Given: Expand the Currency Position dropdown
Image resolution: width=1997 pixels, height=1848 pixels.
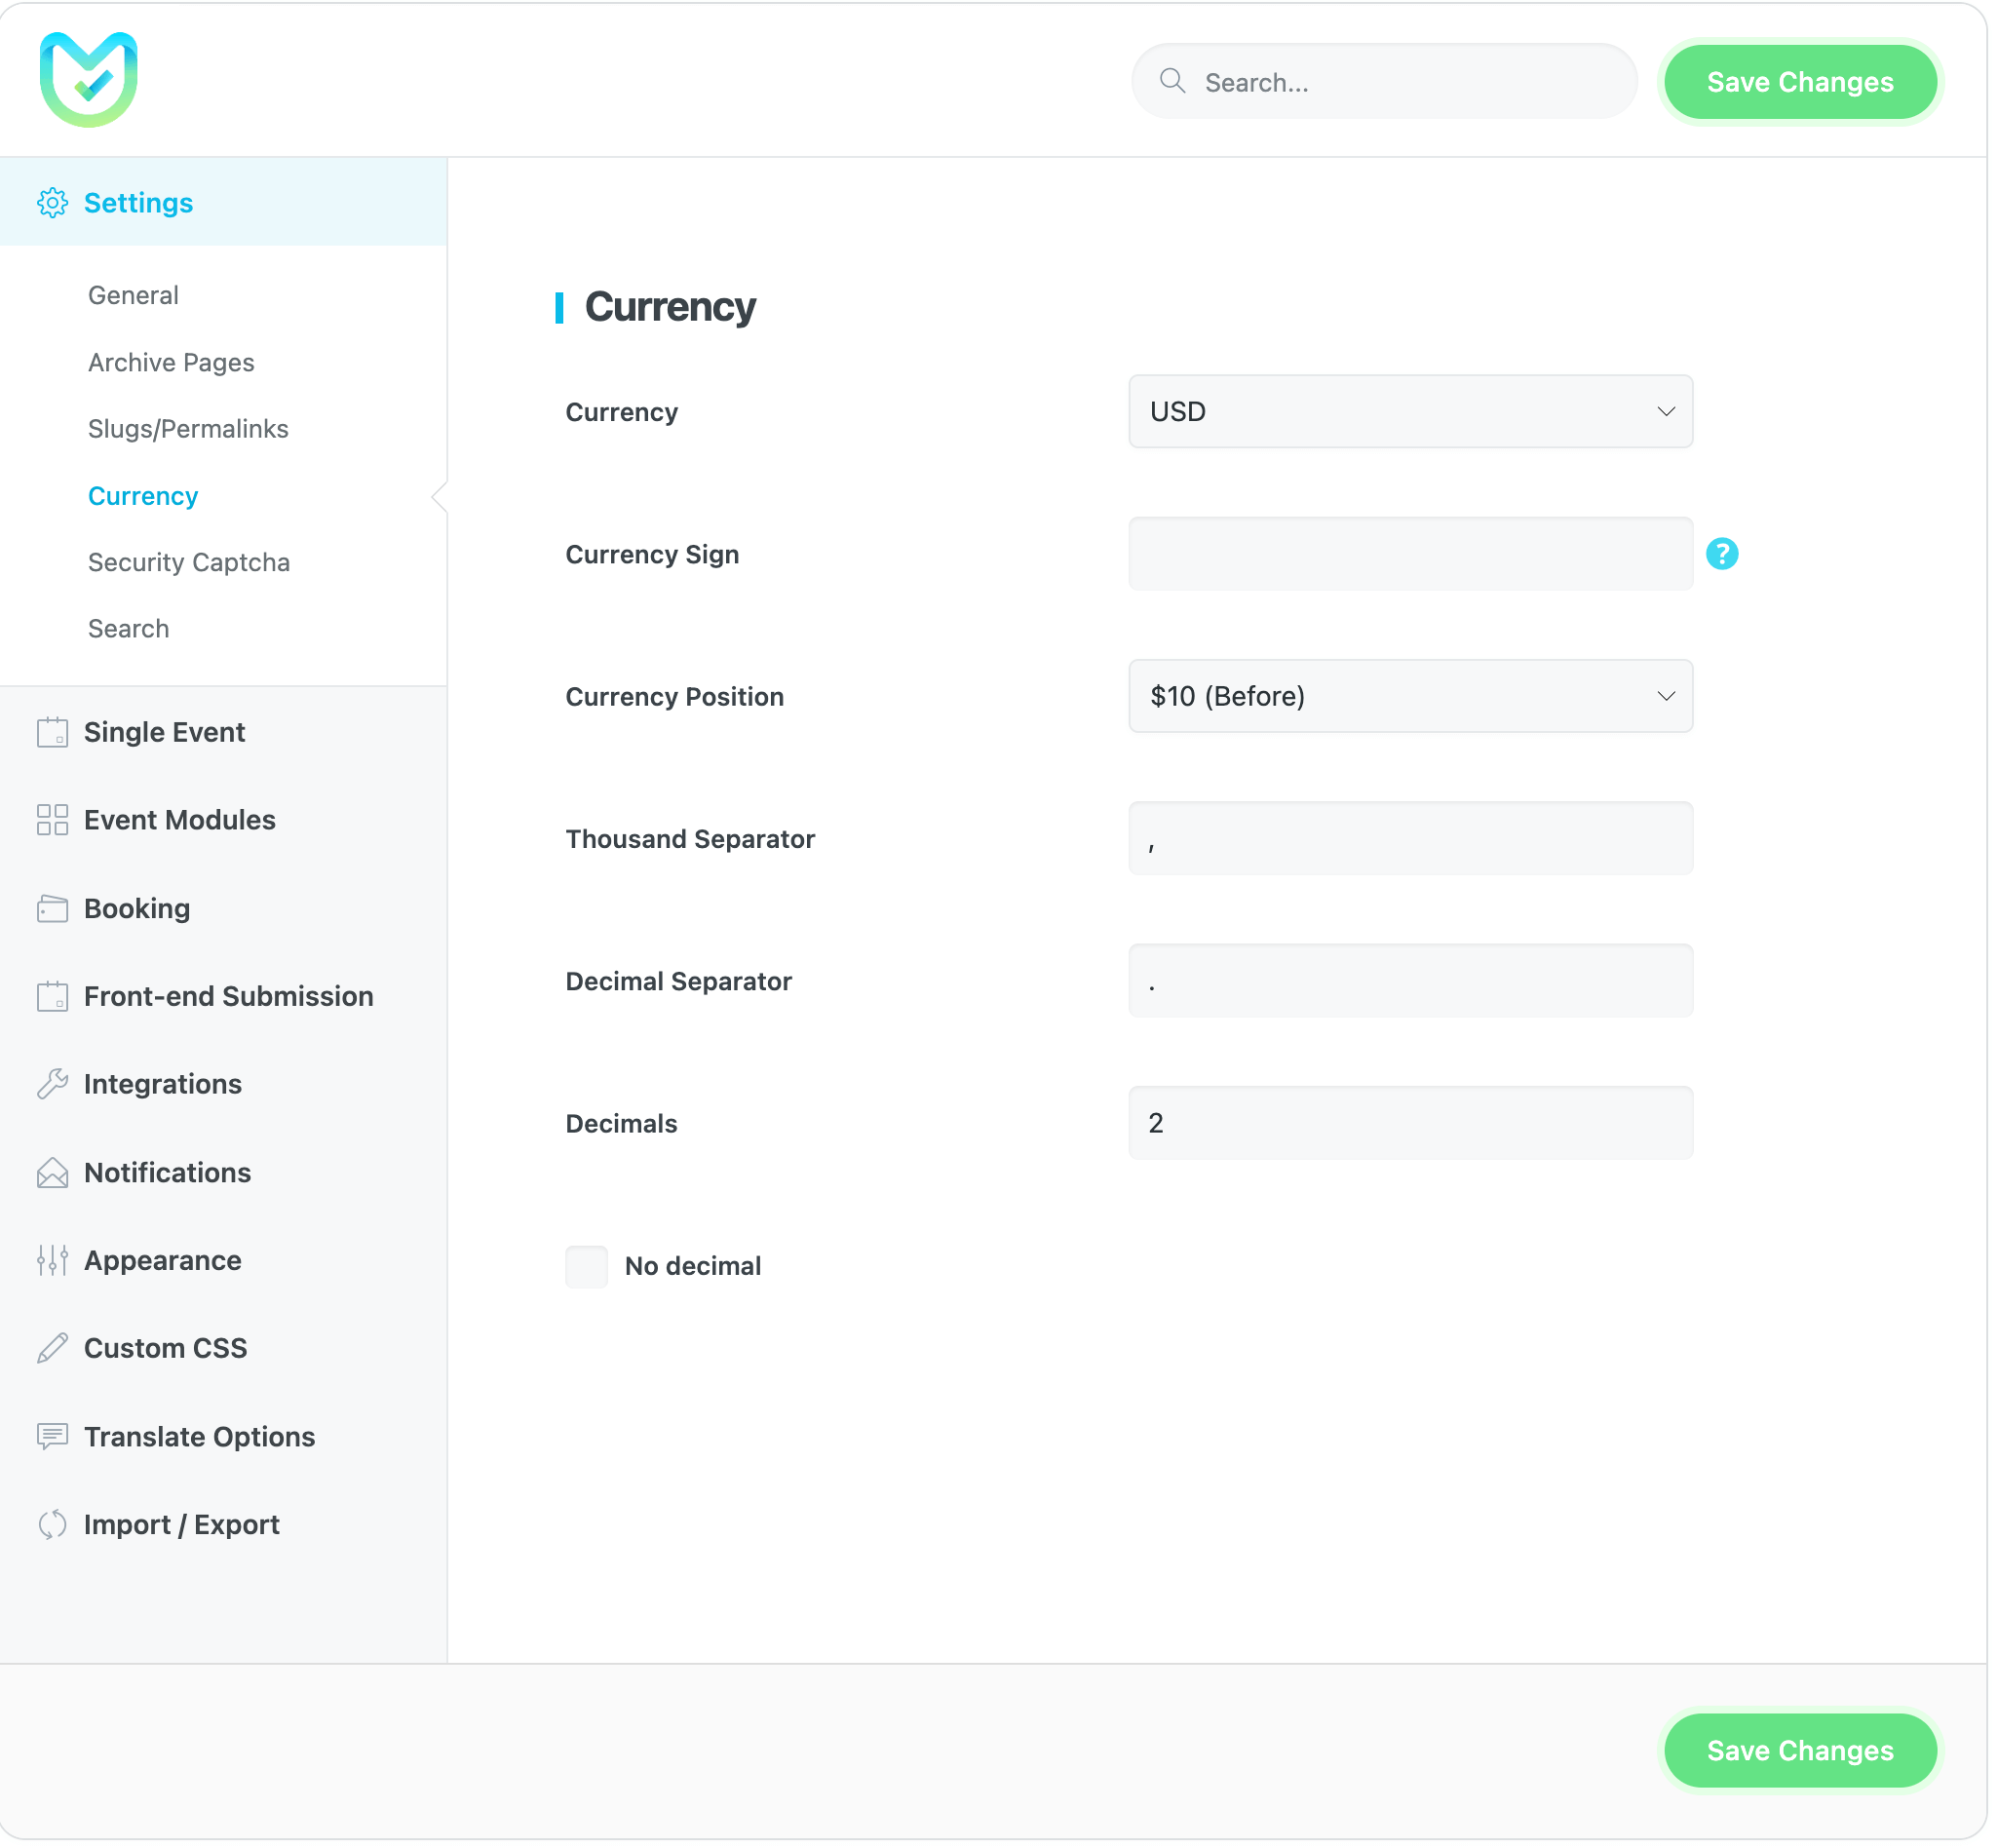Looking at the screenshot, I should [1410, 696].
